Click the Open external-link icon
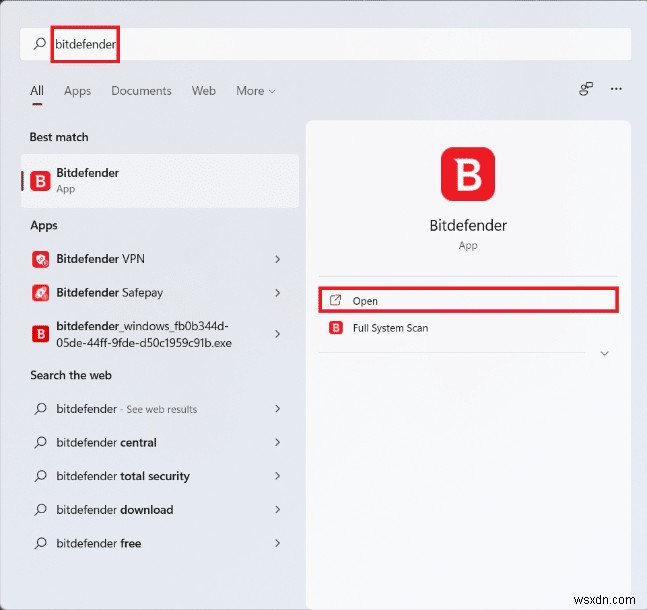 tap(335, 300)
